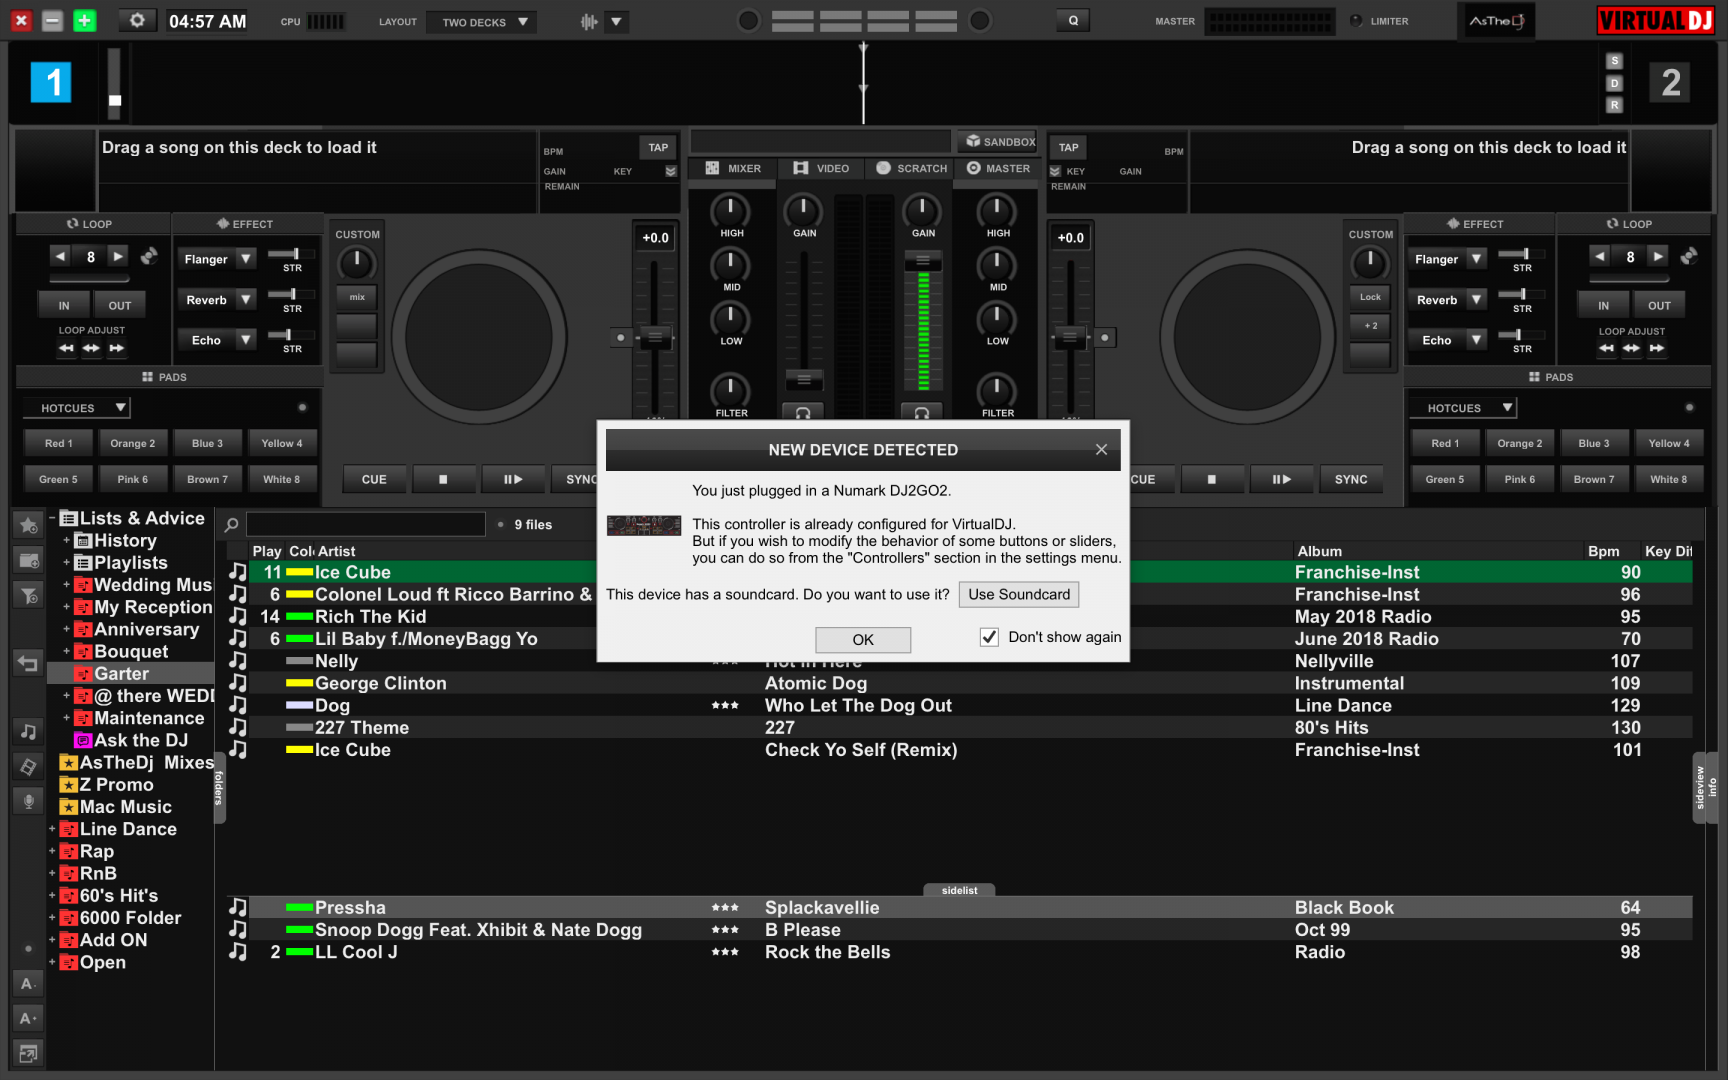Open the left Flanger effect dropdown
Screen dimensions: 1728x1080
pos(246,259)
